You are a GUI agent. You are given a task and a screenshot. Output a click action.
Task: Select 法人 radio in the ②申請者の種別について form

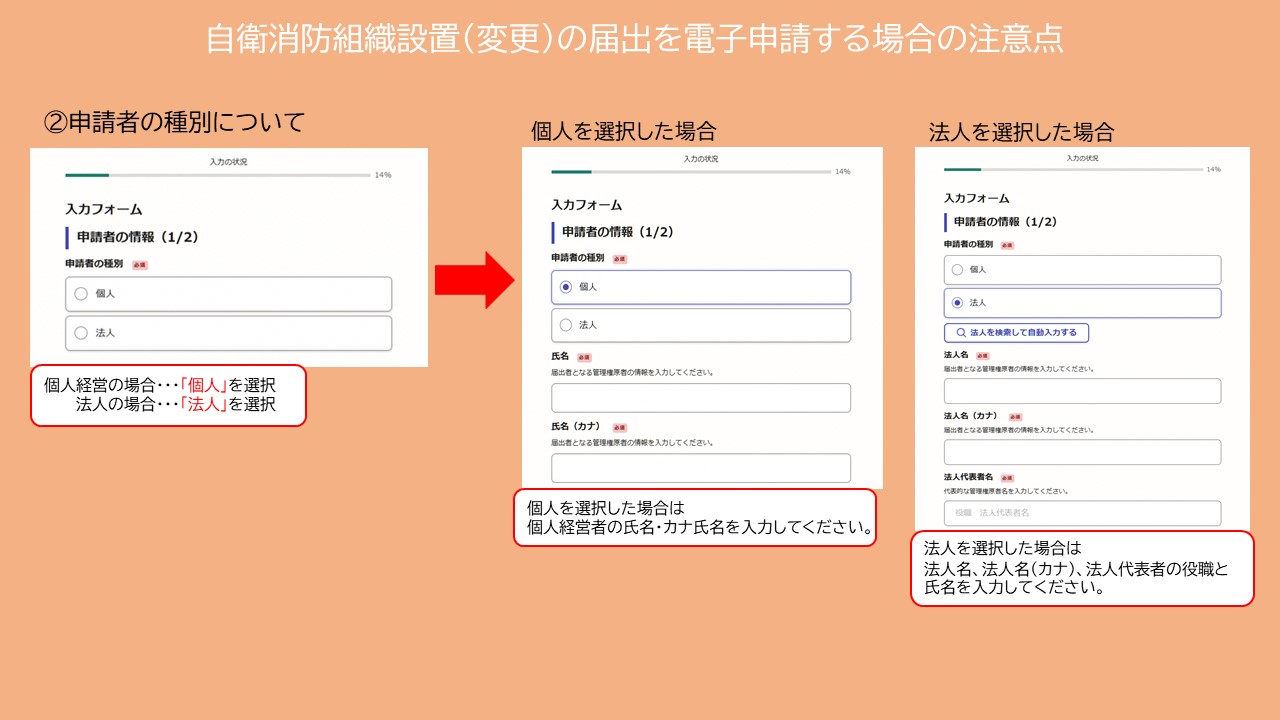click(x=82, y=333)
